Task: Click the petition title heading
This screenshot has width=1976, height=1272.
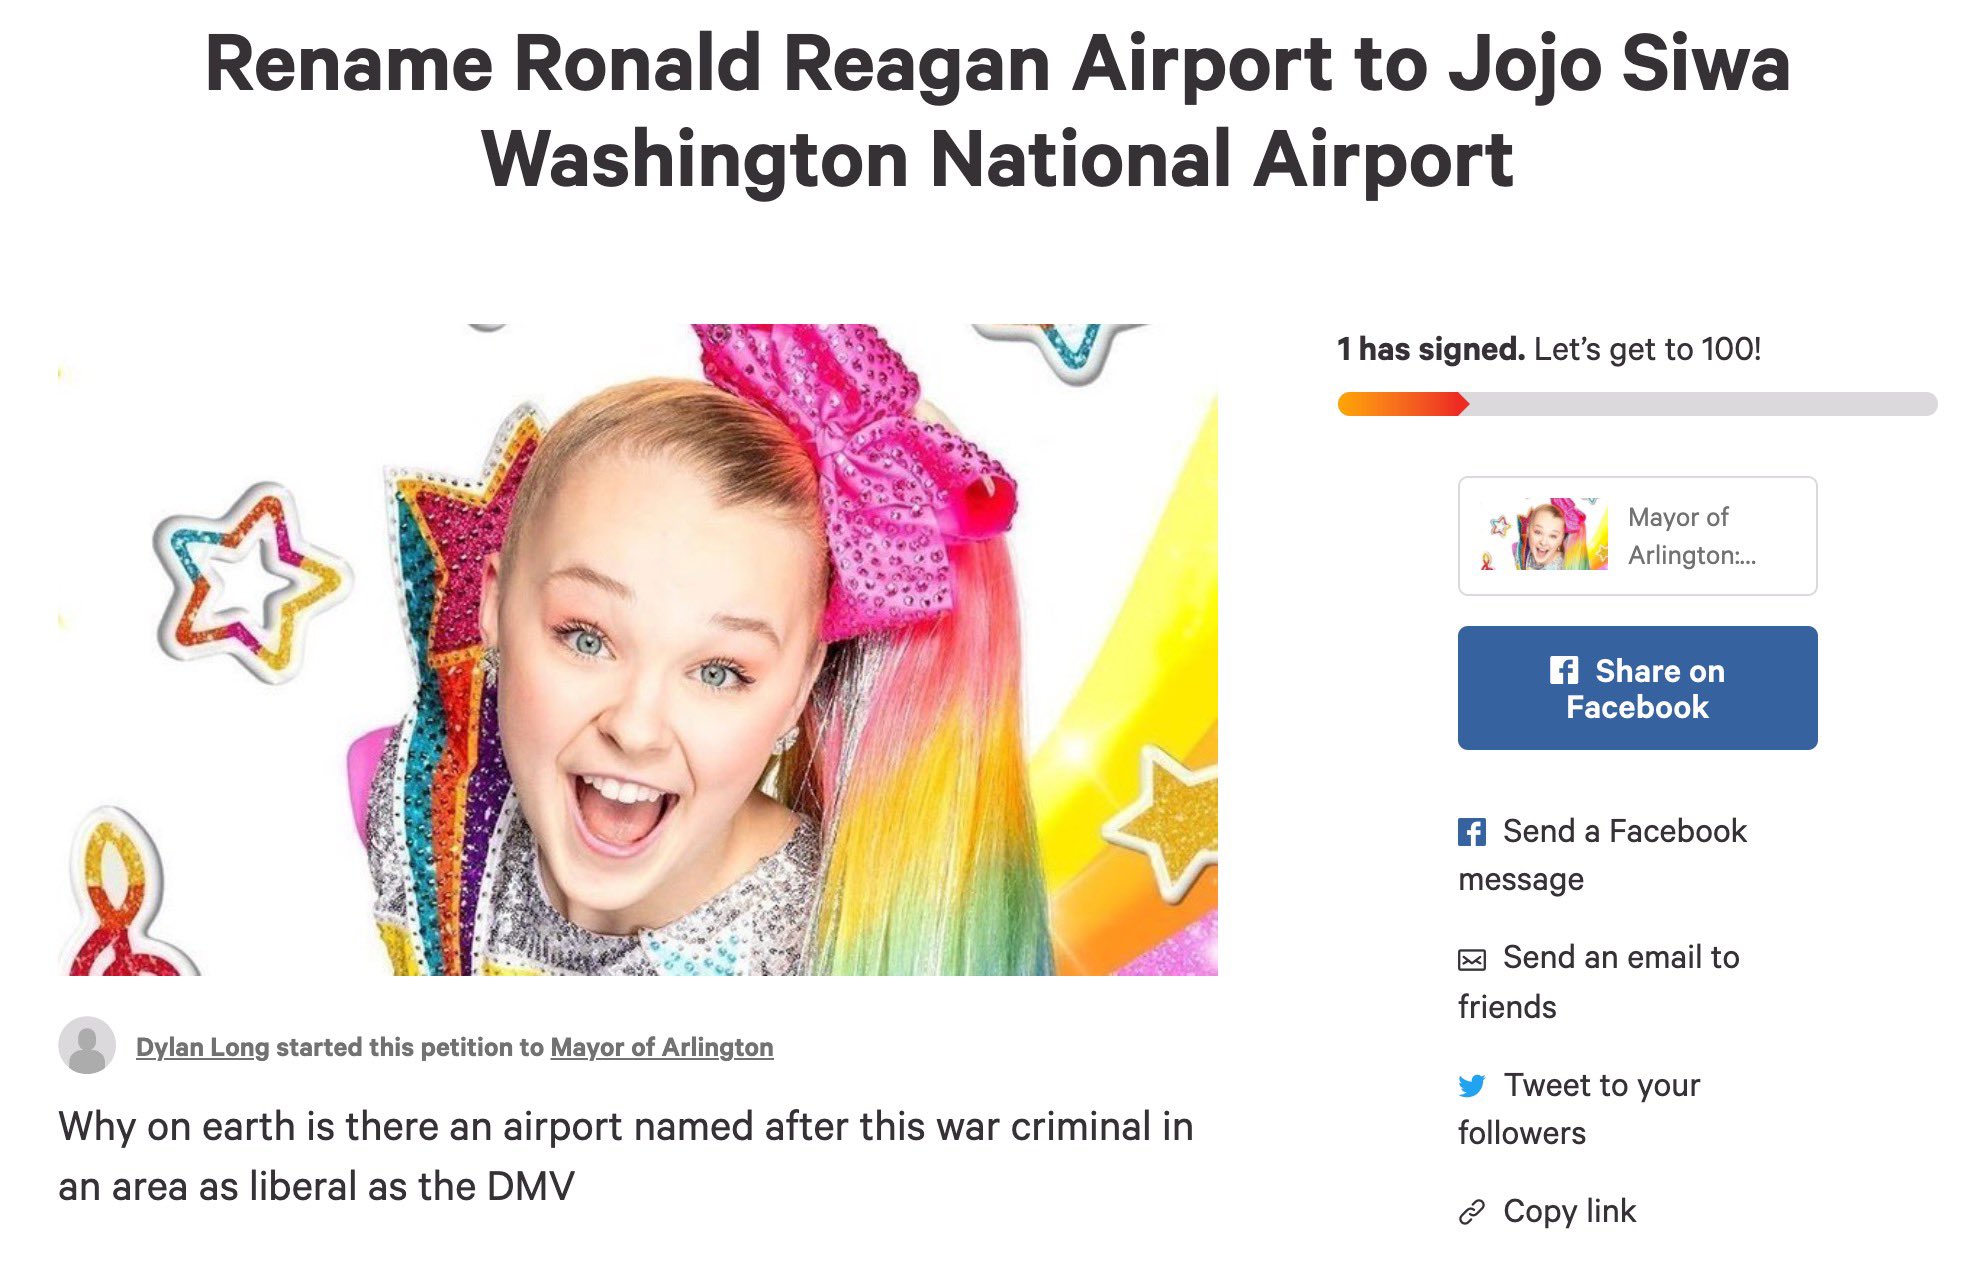Action: tap(997, 110)
